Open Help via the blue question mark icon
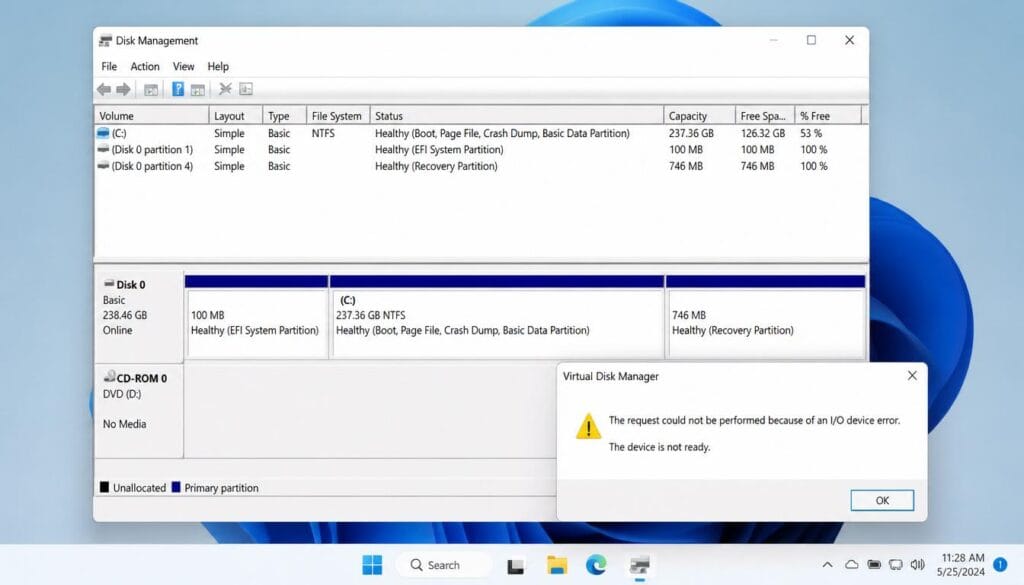The image size is (1024, 585). (178, 89)
